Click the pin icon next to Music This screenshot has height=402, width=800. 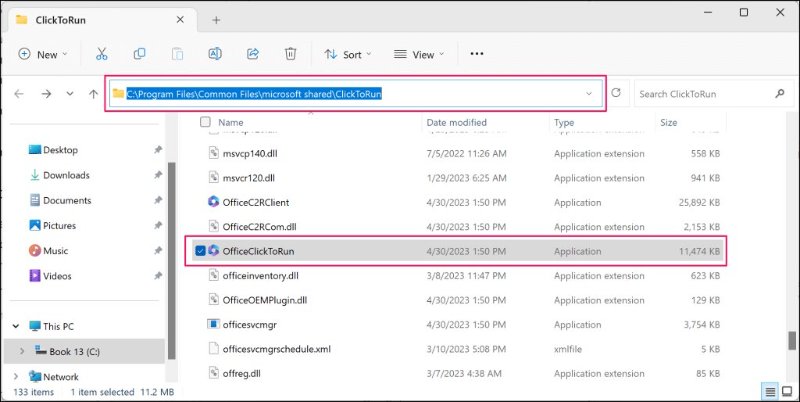pyautogui.click(x=158, y=251)
